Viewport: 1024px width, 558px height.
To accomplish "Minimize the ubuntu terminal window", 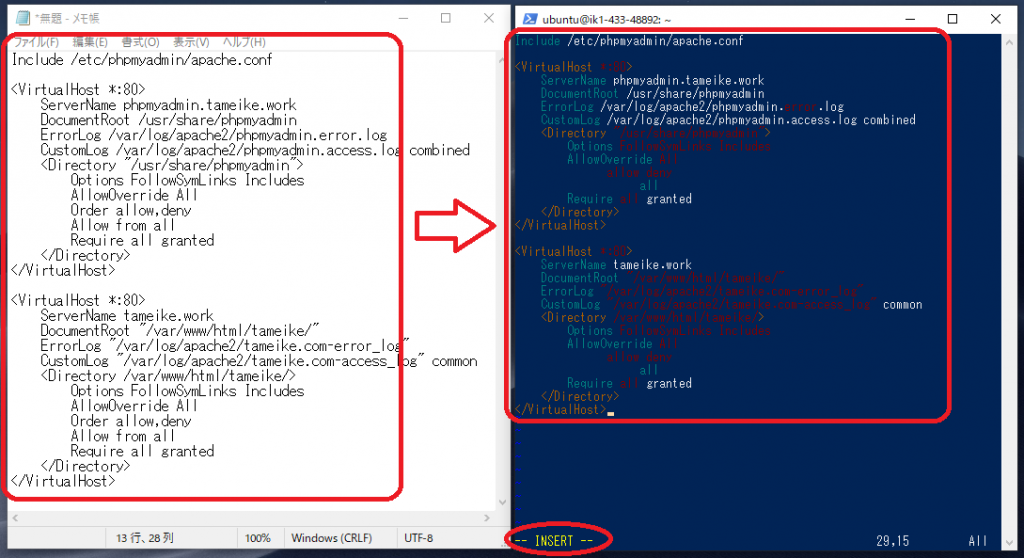I will click(x=907, y=19).
